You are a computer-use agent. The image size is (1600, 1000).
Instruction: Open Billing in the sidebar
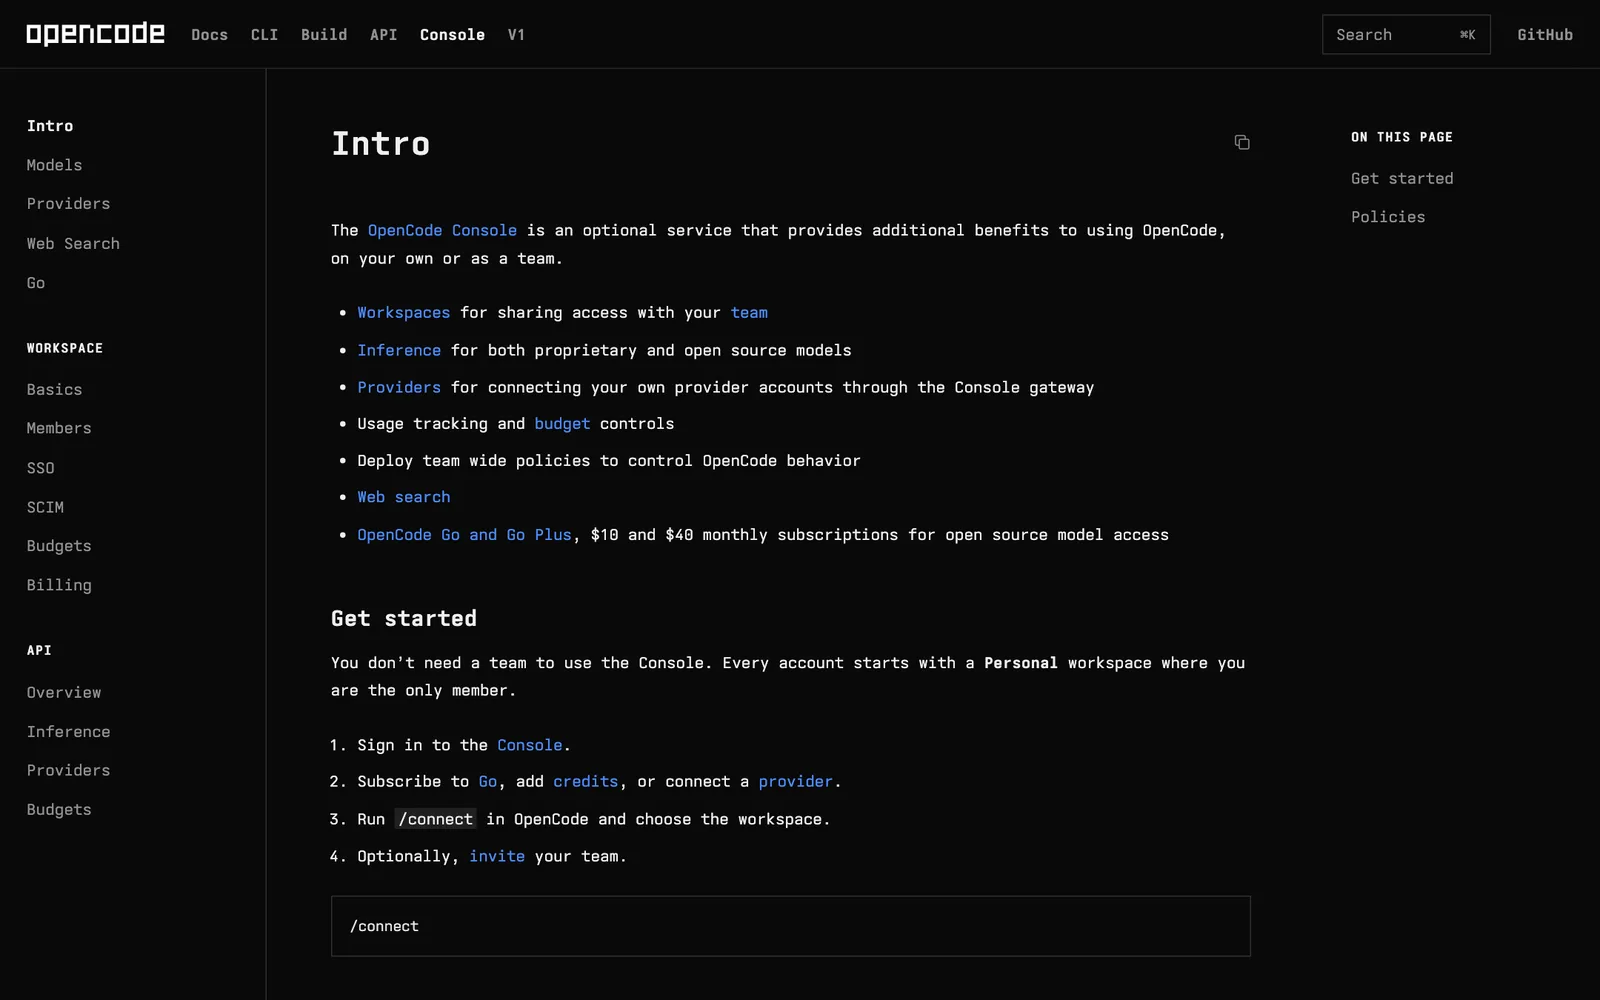(x=59, y=585)
